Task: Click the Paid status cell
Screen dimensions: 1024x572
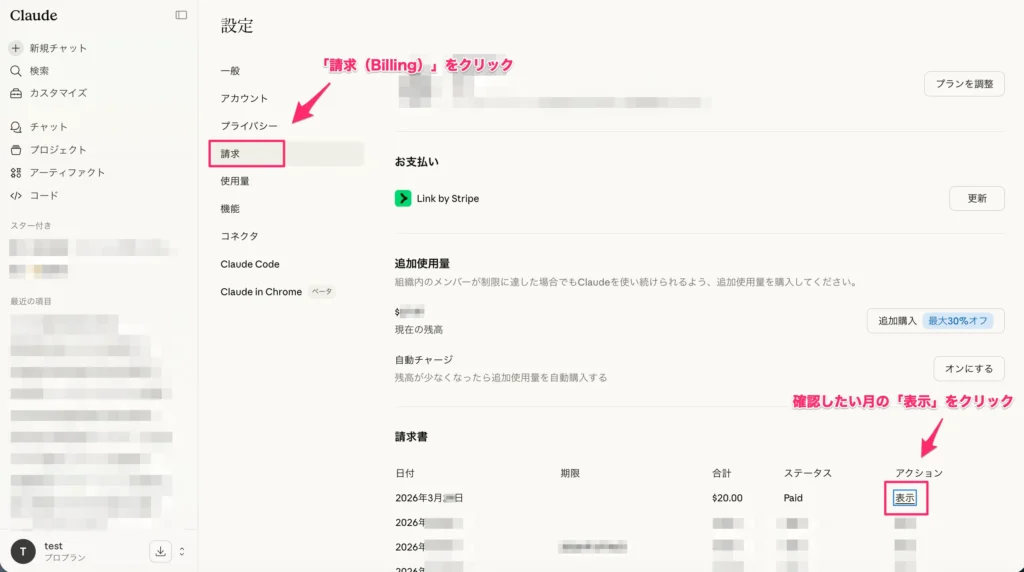Action: (793, 498)
